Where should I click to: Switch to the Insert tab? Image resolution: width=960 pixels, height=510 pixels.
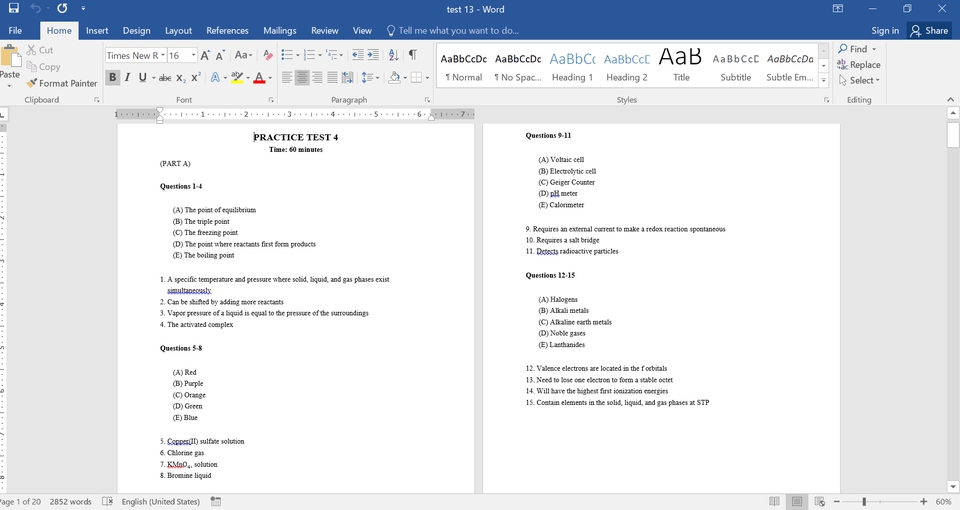[97, 31]
